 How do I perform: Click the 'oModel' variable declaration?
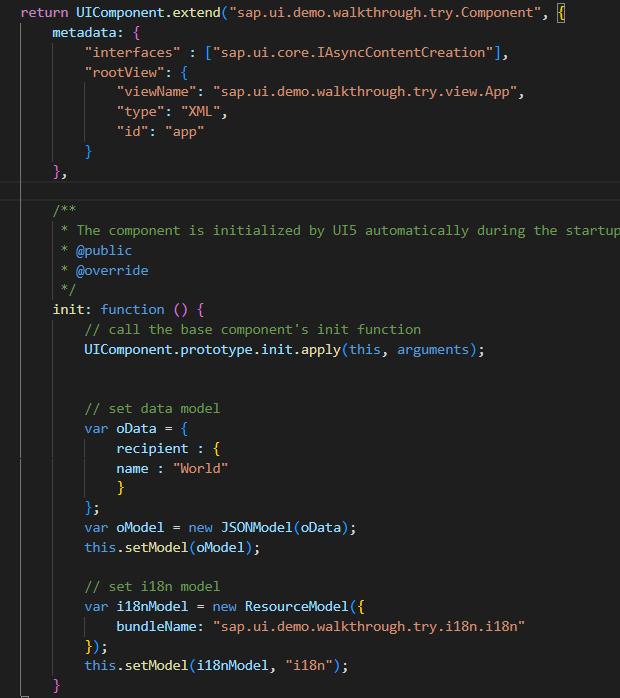[x=140, y=528]
